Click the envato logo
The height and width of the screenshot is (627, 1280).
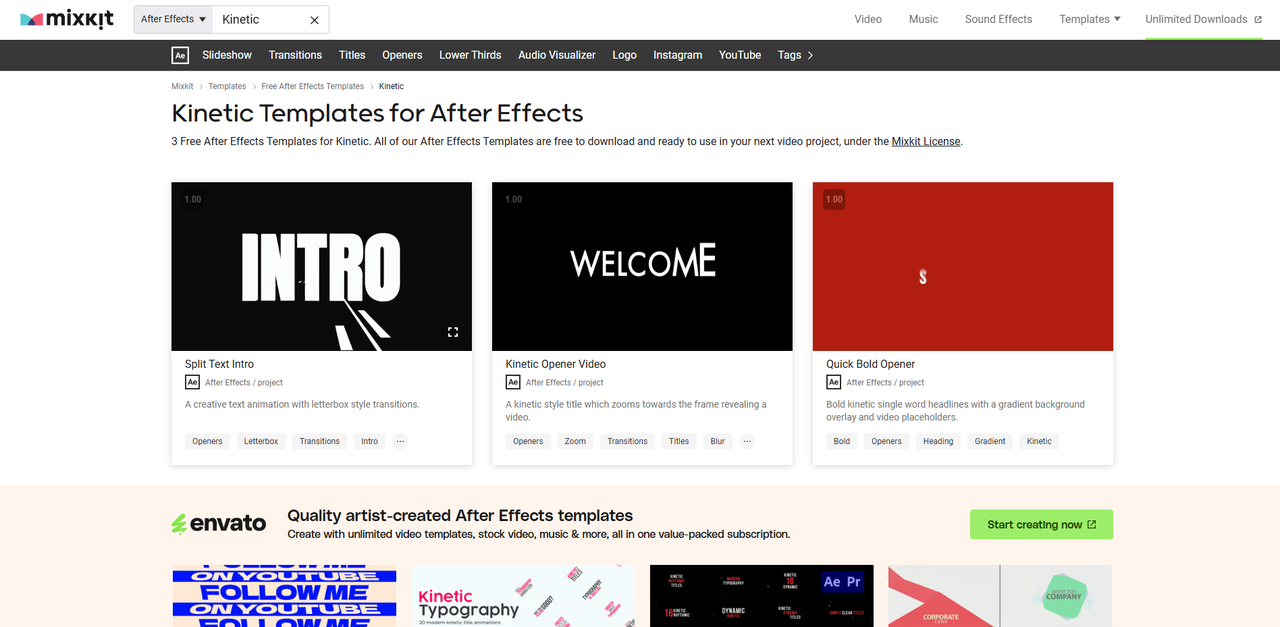click(219, 524)
